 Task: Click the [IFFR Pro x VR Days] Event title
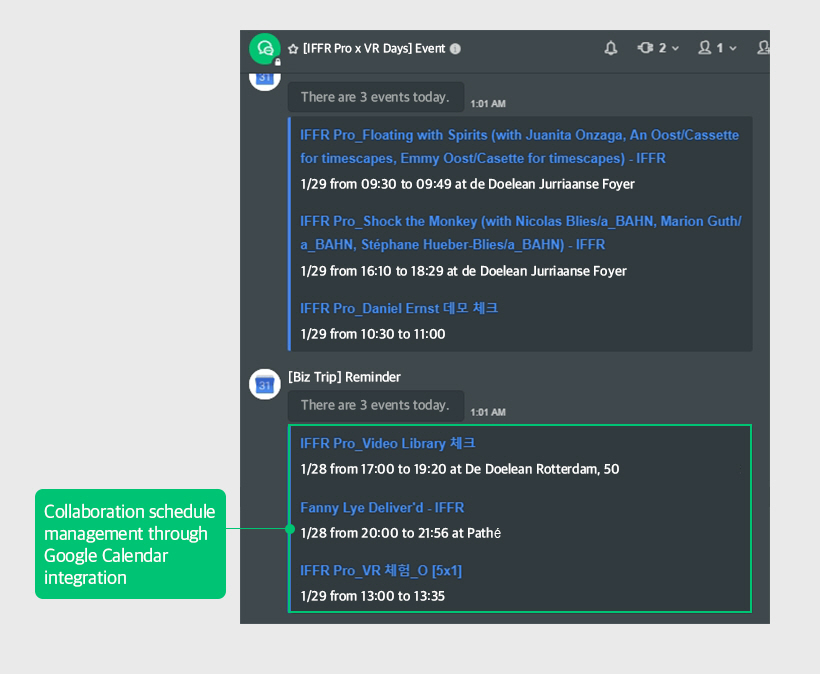[374, 49]
